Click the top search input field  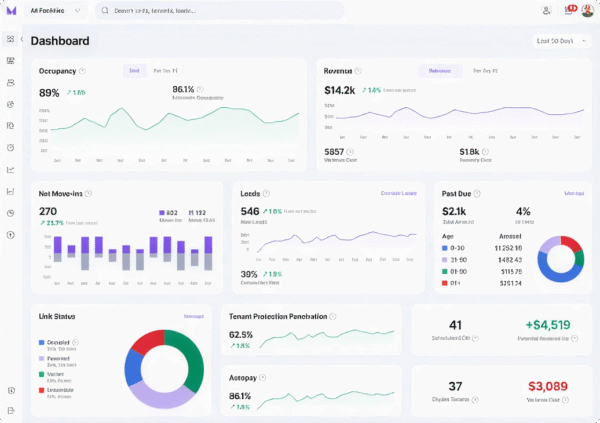click(x=220, y=10)
